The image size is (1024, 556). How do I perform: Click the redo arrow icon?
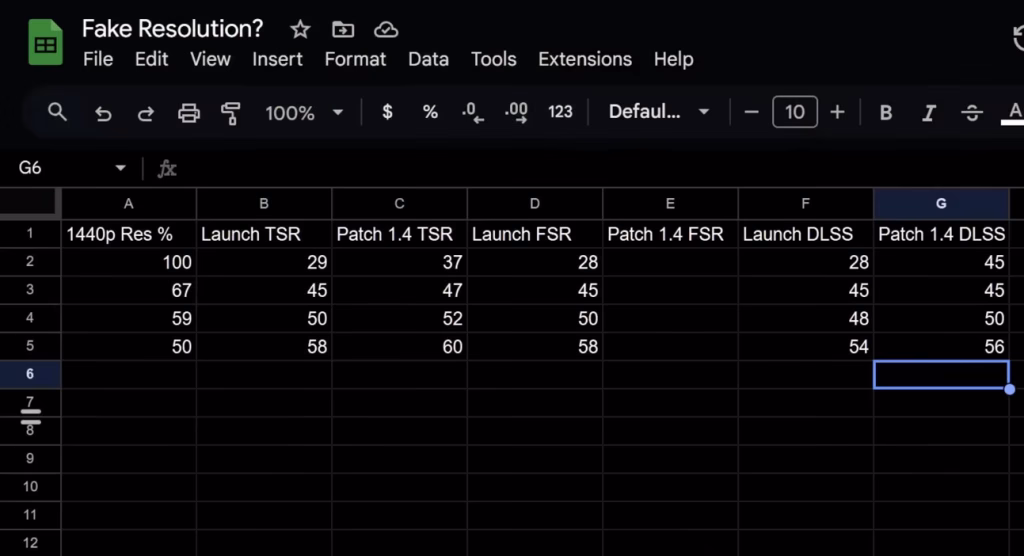point(145,113)
